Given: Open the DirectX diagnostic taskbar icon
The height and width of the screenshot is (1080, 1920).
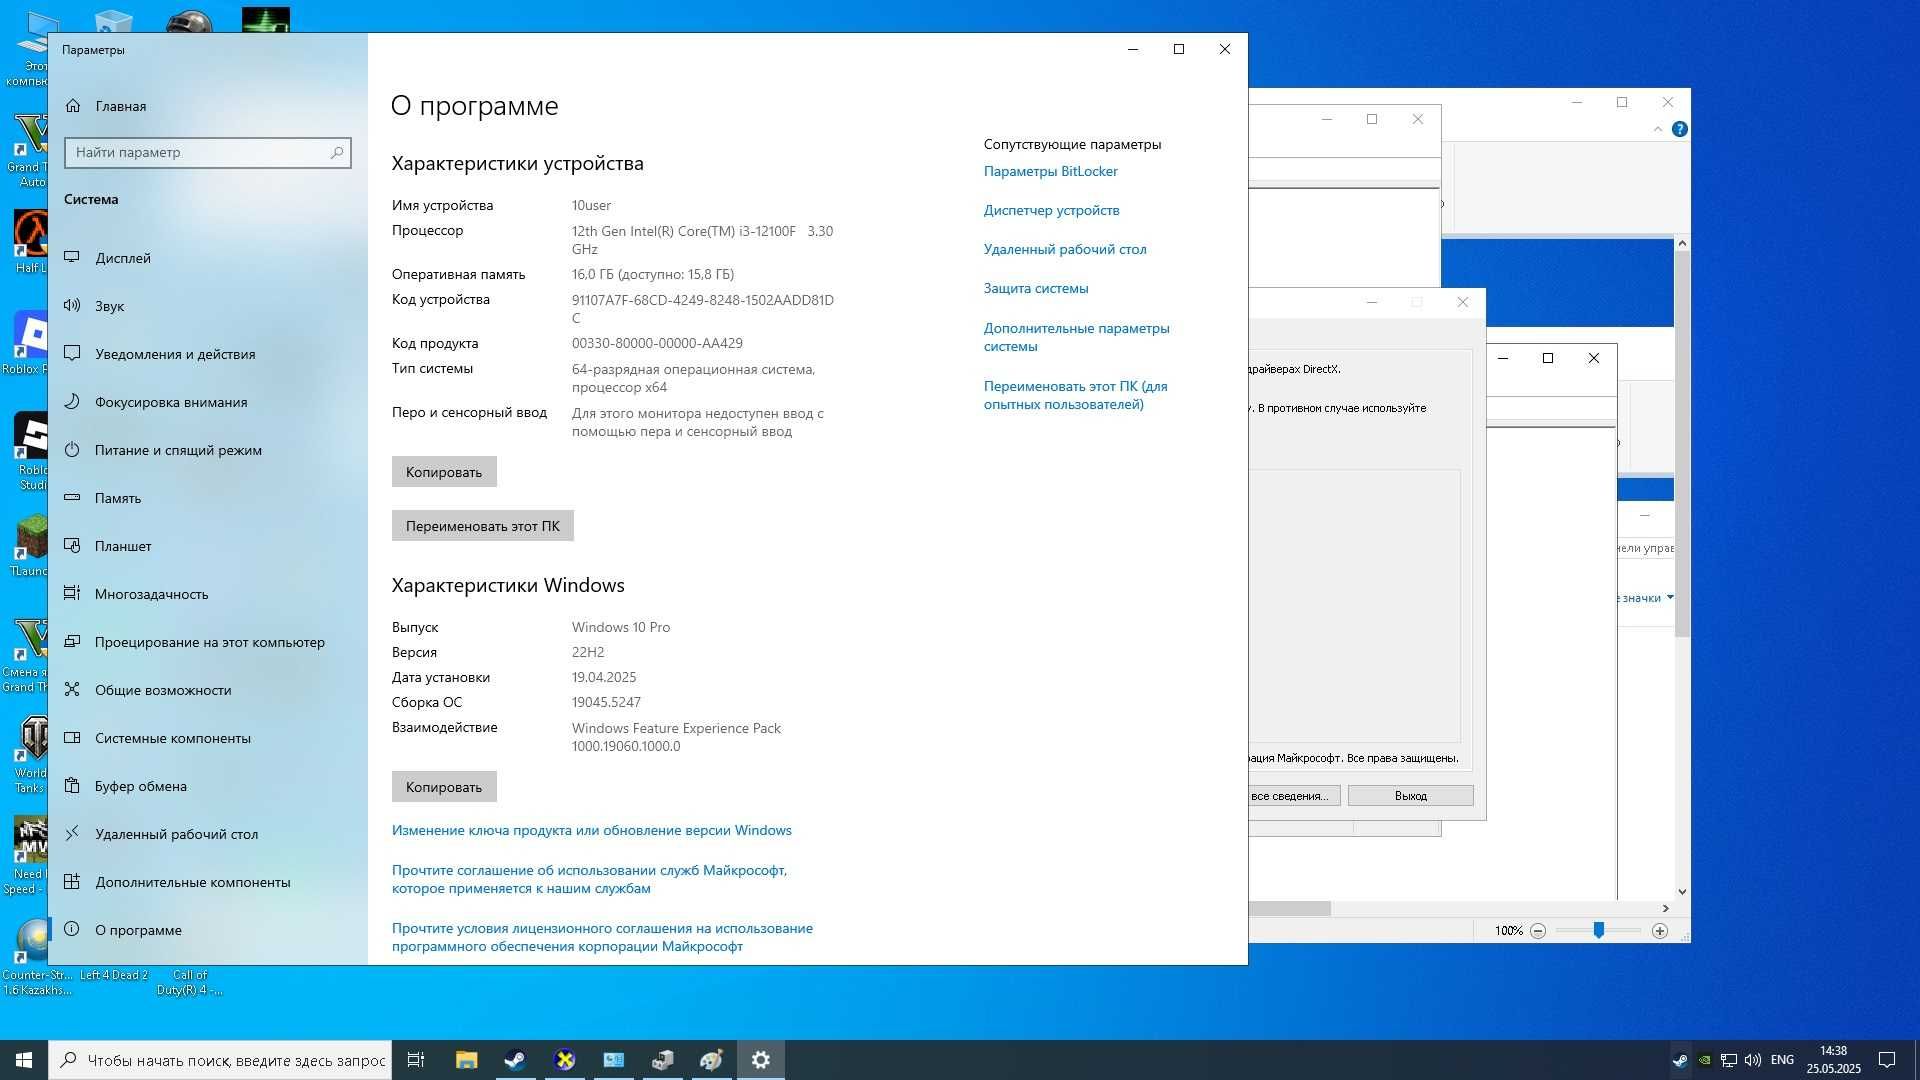Looking at the screenshot, I should coord(564,1060).
